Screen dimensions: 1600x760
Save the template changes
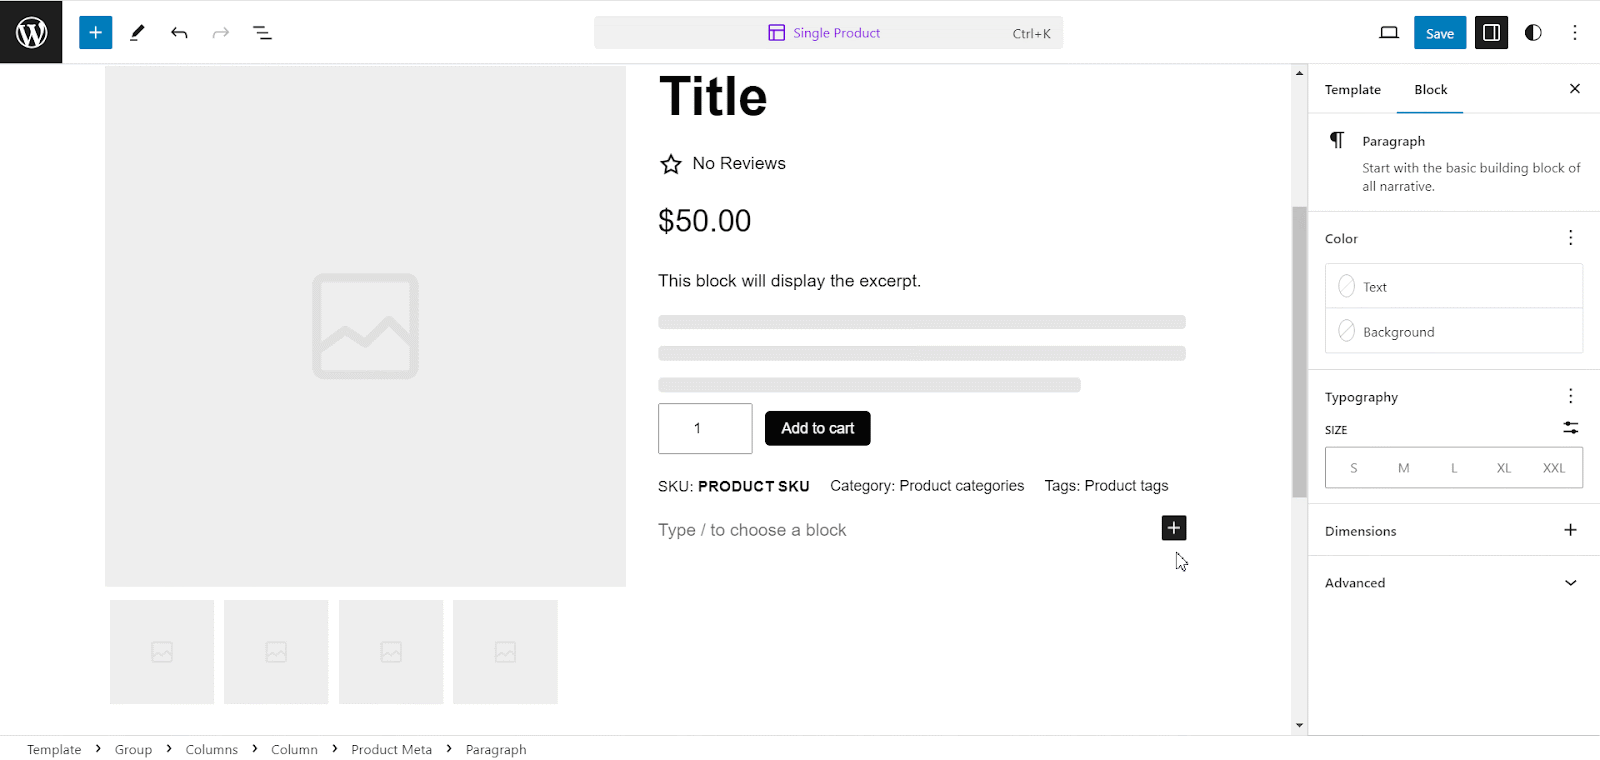click(x=1440, y=32)
